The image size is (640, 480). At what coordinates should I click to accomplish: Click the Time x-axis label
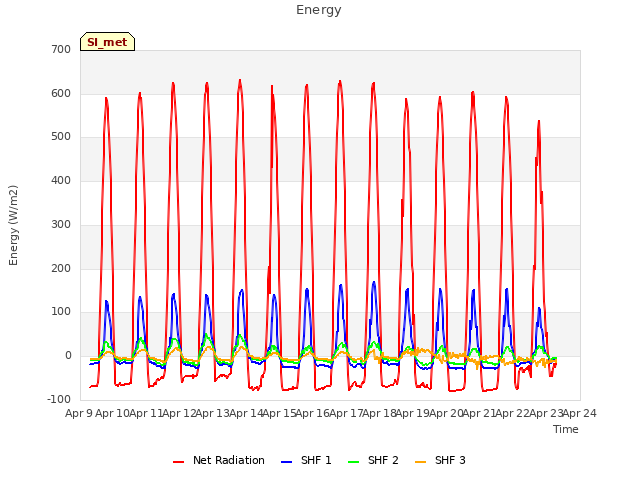(566, 429)
